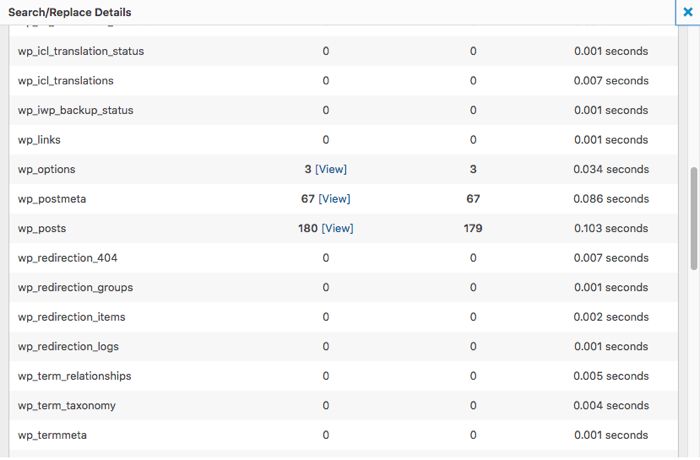Select the wp_posts table name
700x460 pixels.
[x=43, y=228]
